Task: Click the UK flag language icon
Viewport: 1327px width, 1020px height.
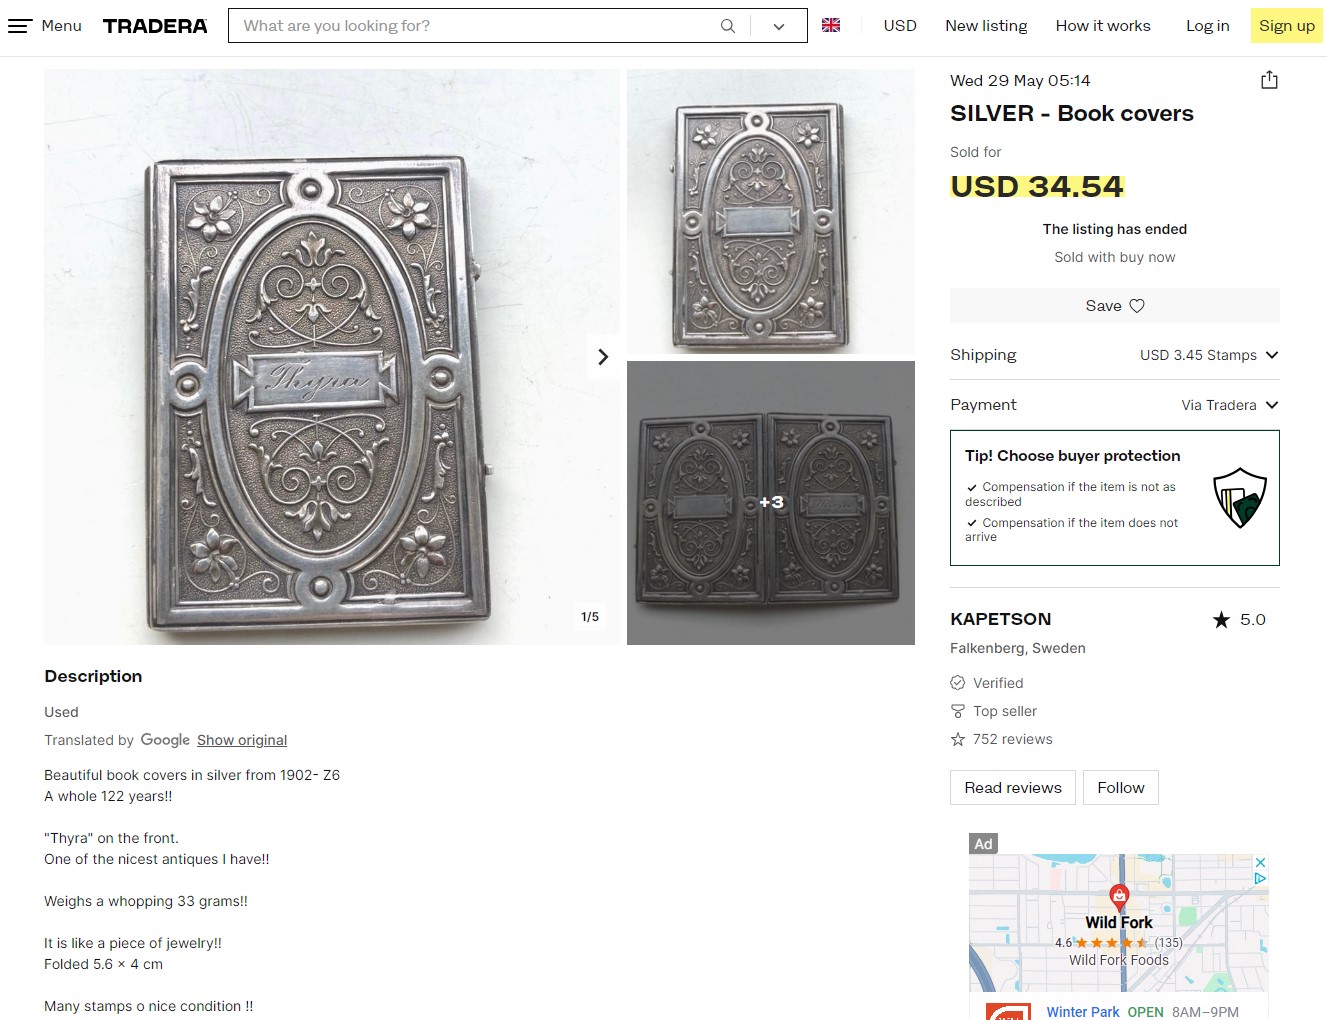Action: point(831,26)
